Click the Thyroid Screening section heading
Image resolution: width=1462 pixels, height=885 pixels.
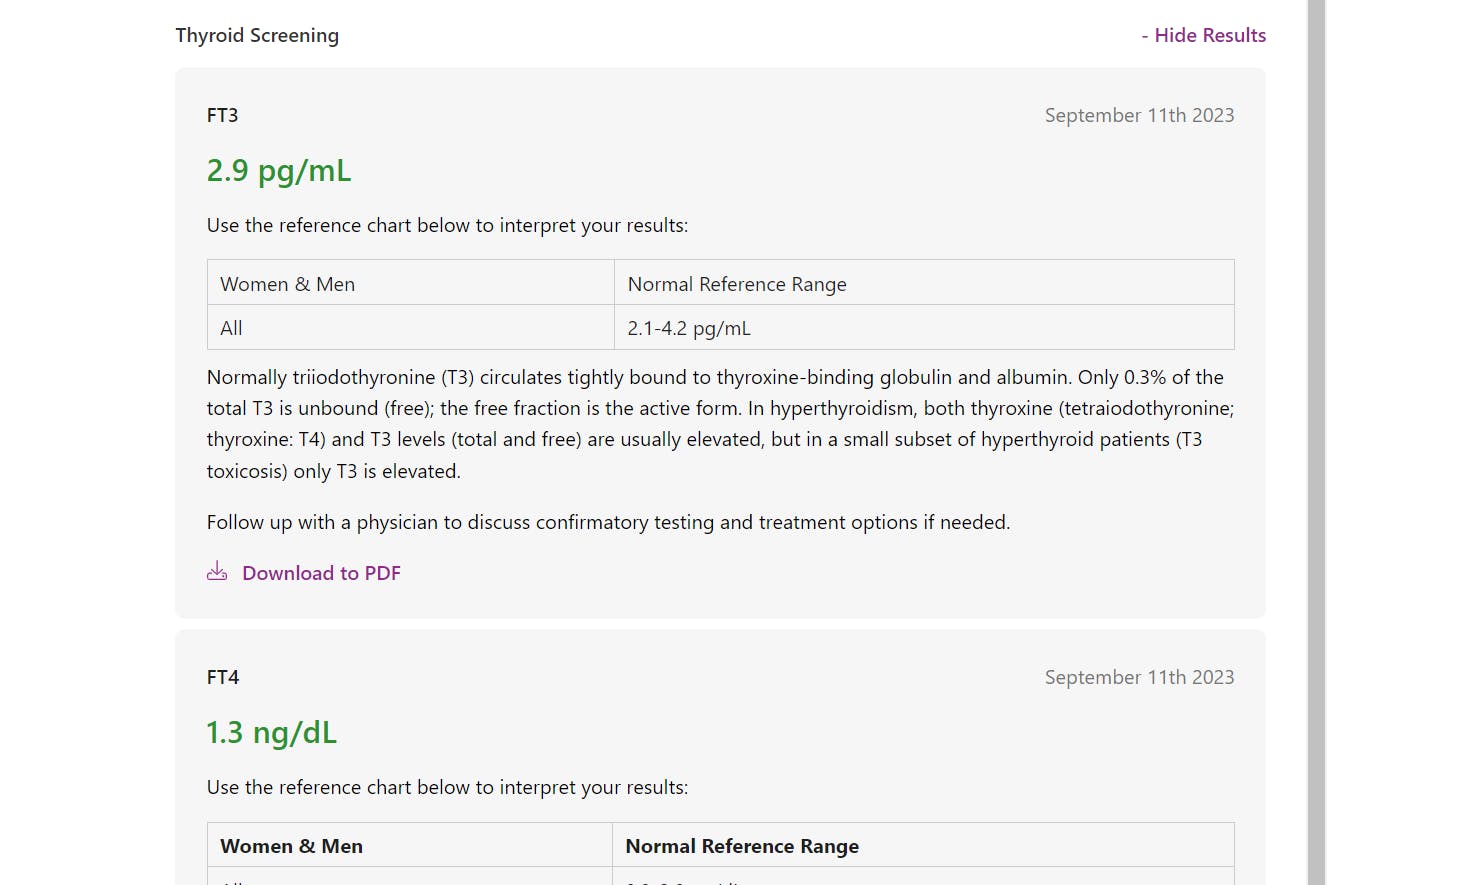pyautogui.click(x=257, y=35)
